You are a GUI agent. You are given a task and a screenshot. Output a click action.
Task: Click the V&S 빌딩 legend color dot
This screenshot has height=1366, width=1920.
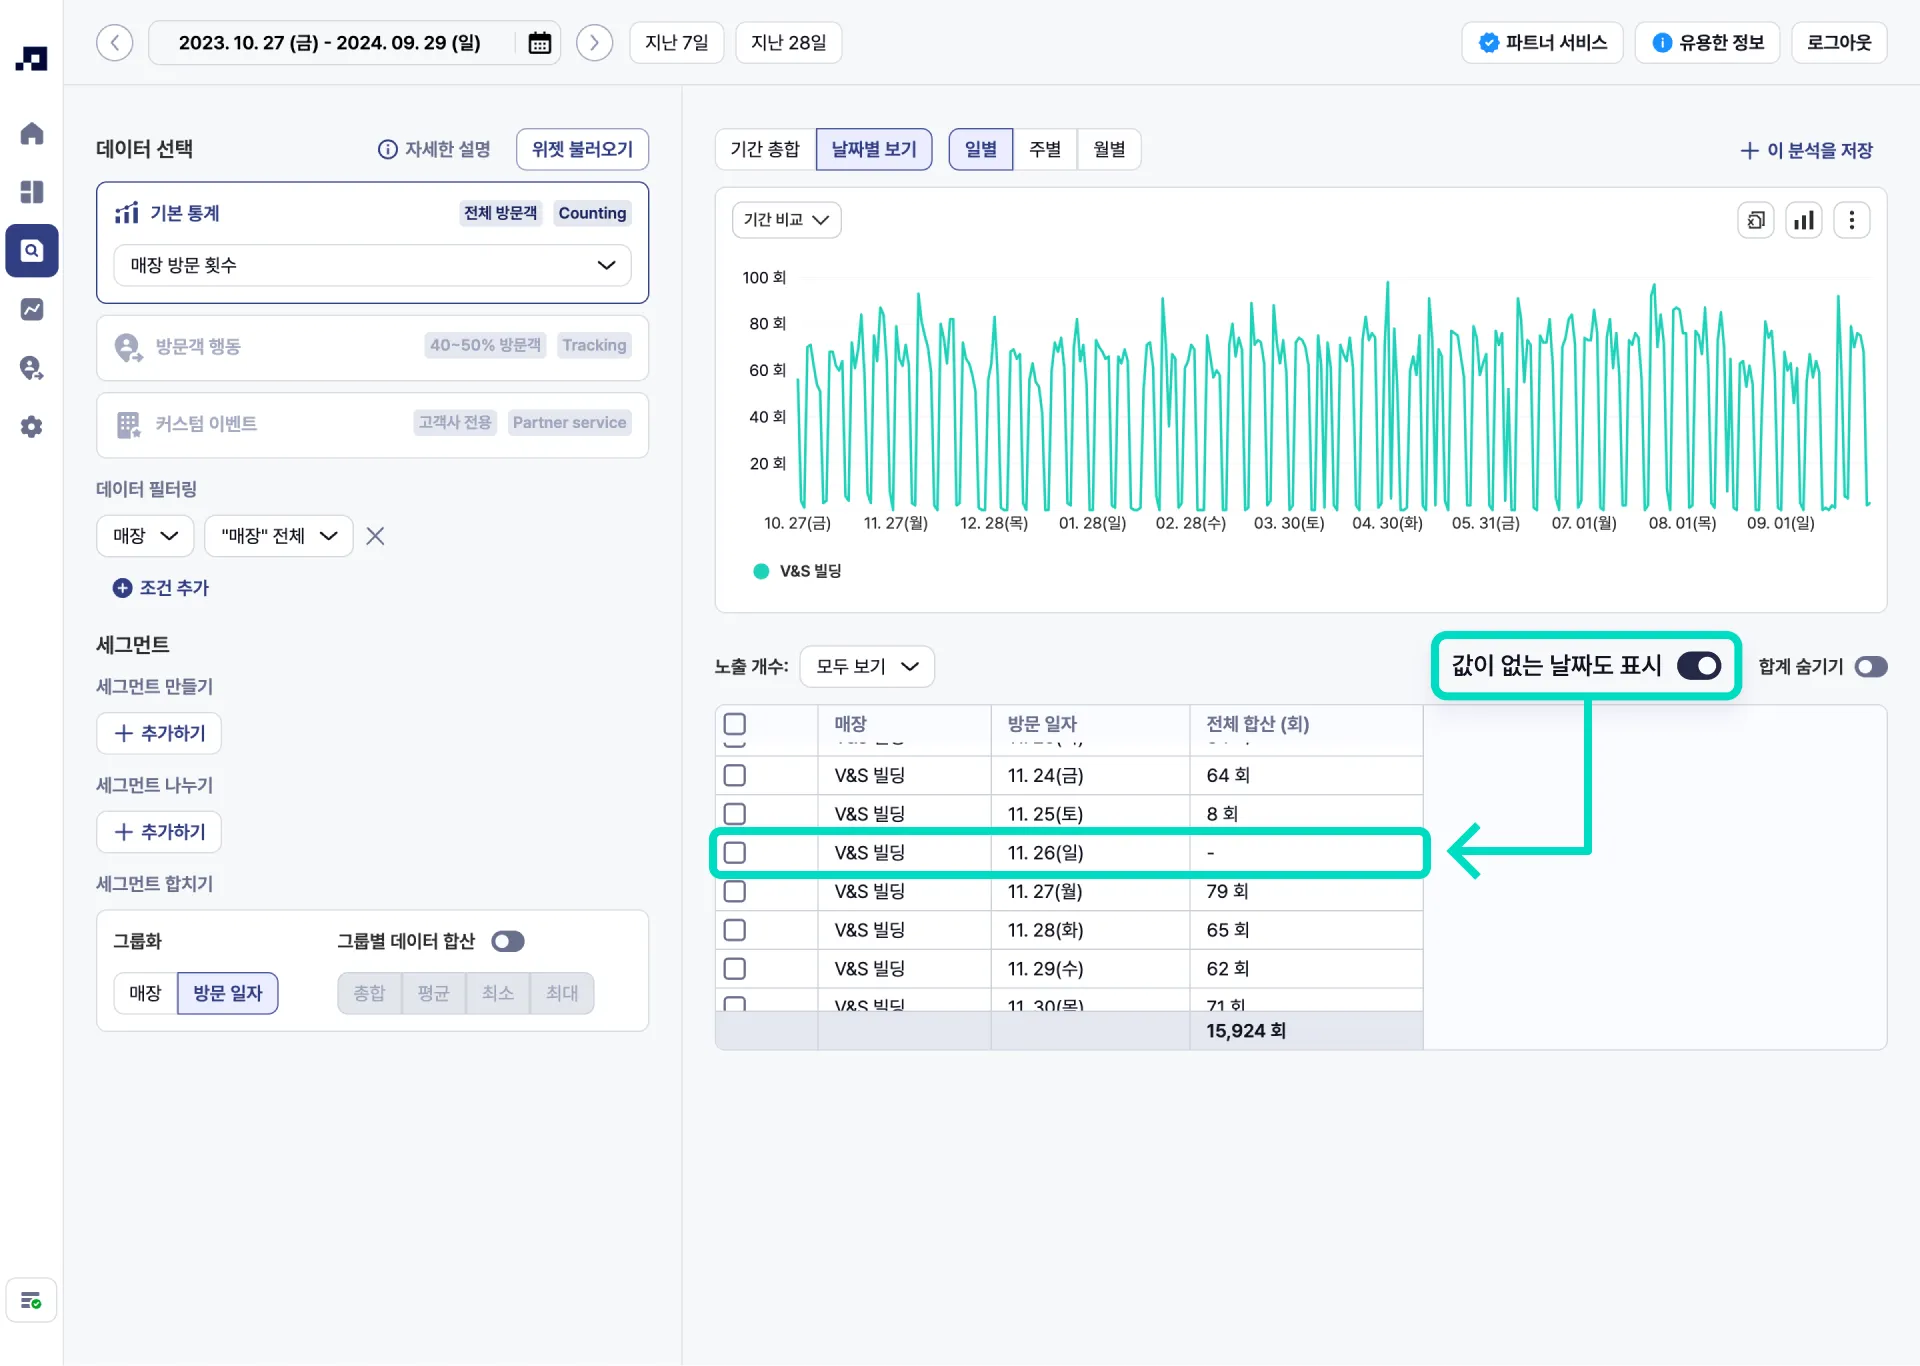pos(761,571)
